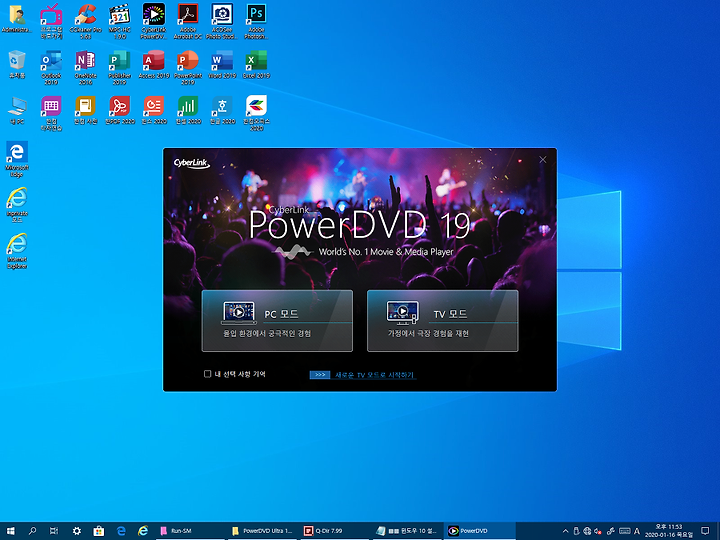
Task: Switch to Q-Dir 7.99 taskbar window
Action: click(x=335, y=531)
